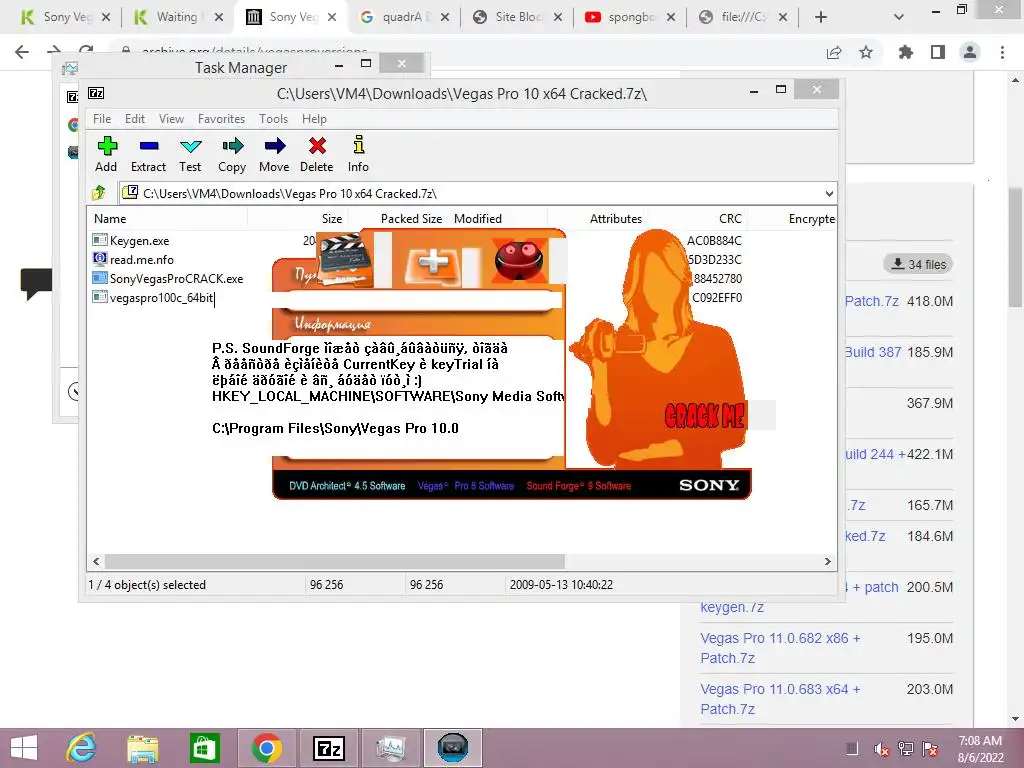Toggle Chrome side panel icon

(x=938, y=52)
